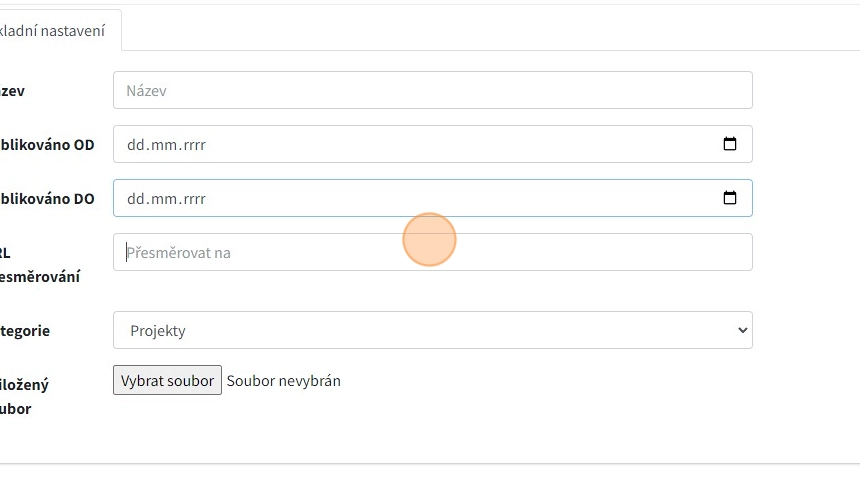Select year segment in Publikováno DO date

click(191, 199)
